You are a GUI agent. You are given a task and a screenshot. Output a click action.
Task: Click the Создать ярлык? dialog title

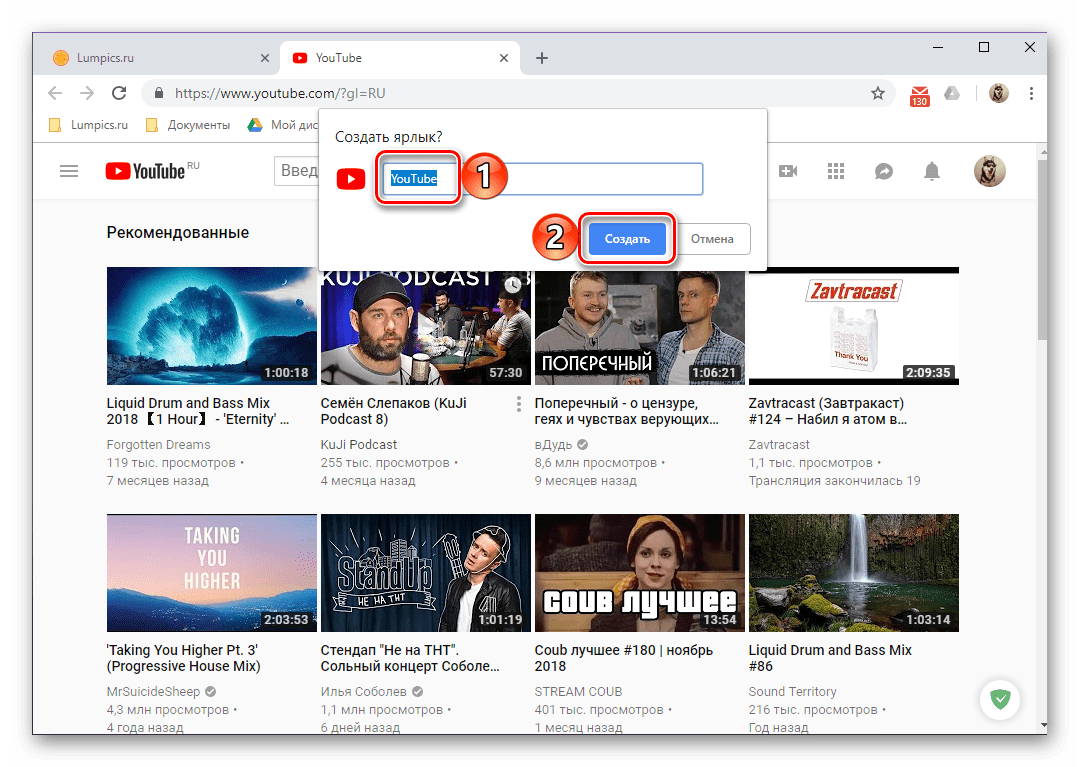[389, 137]
